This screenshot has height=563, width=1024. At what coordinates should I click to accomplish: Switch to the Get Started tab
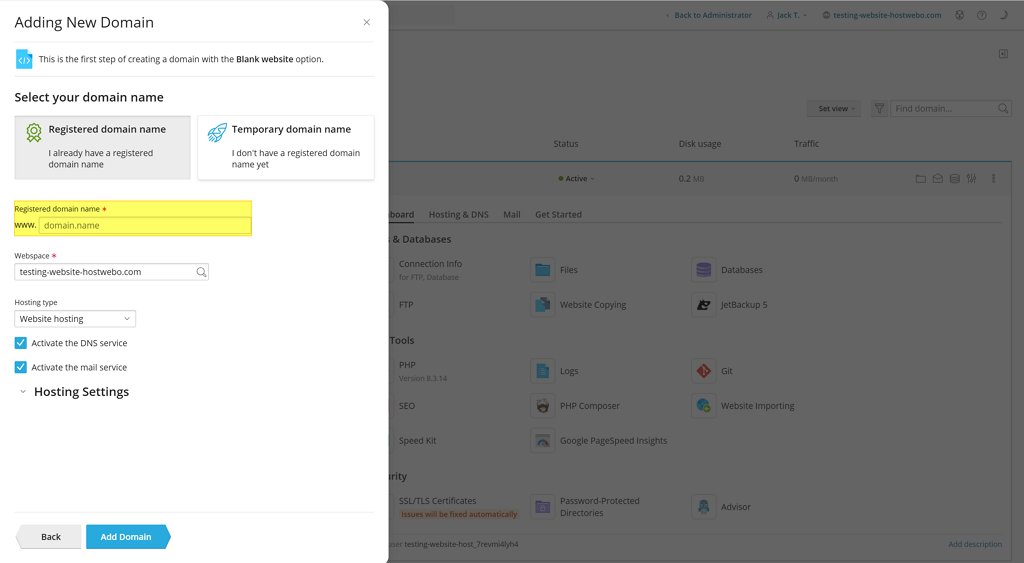pos(558,214)
